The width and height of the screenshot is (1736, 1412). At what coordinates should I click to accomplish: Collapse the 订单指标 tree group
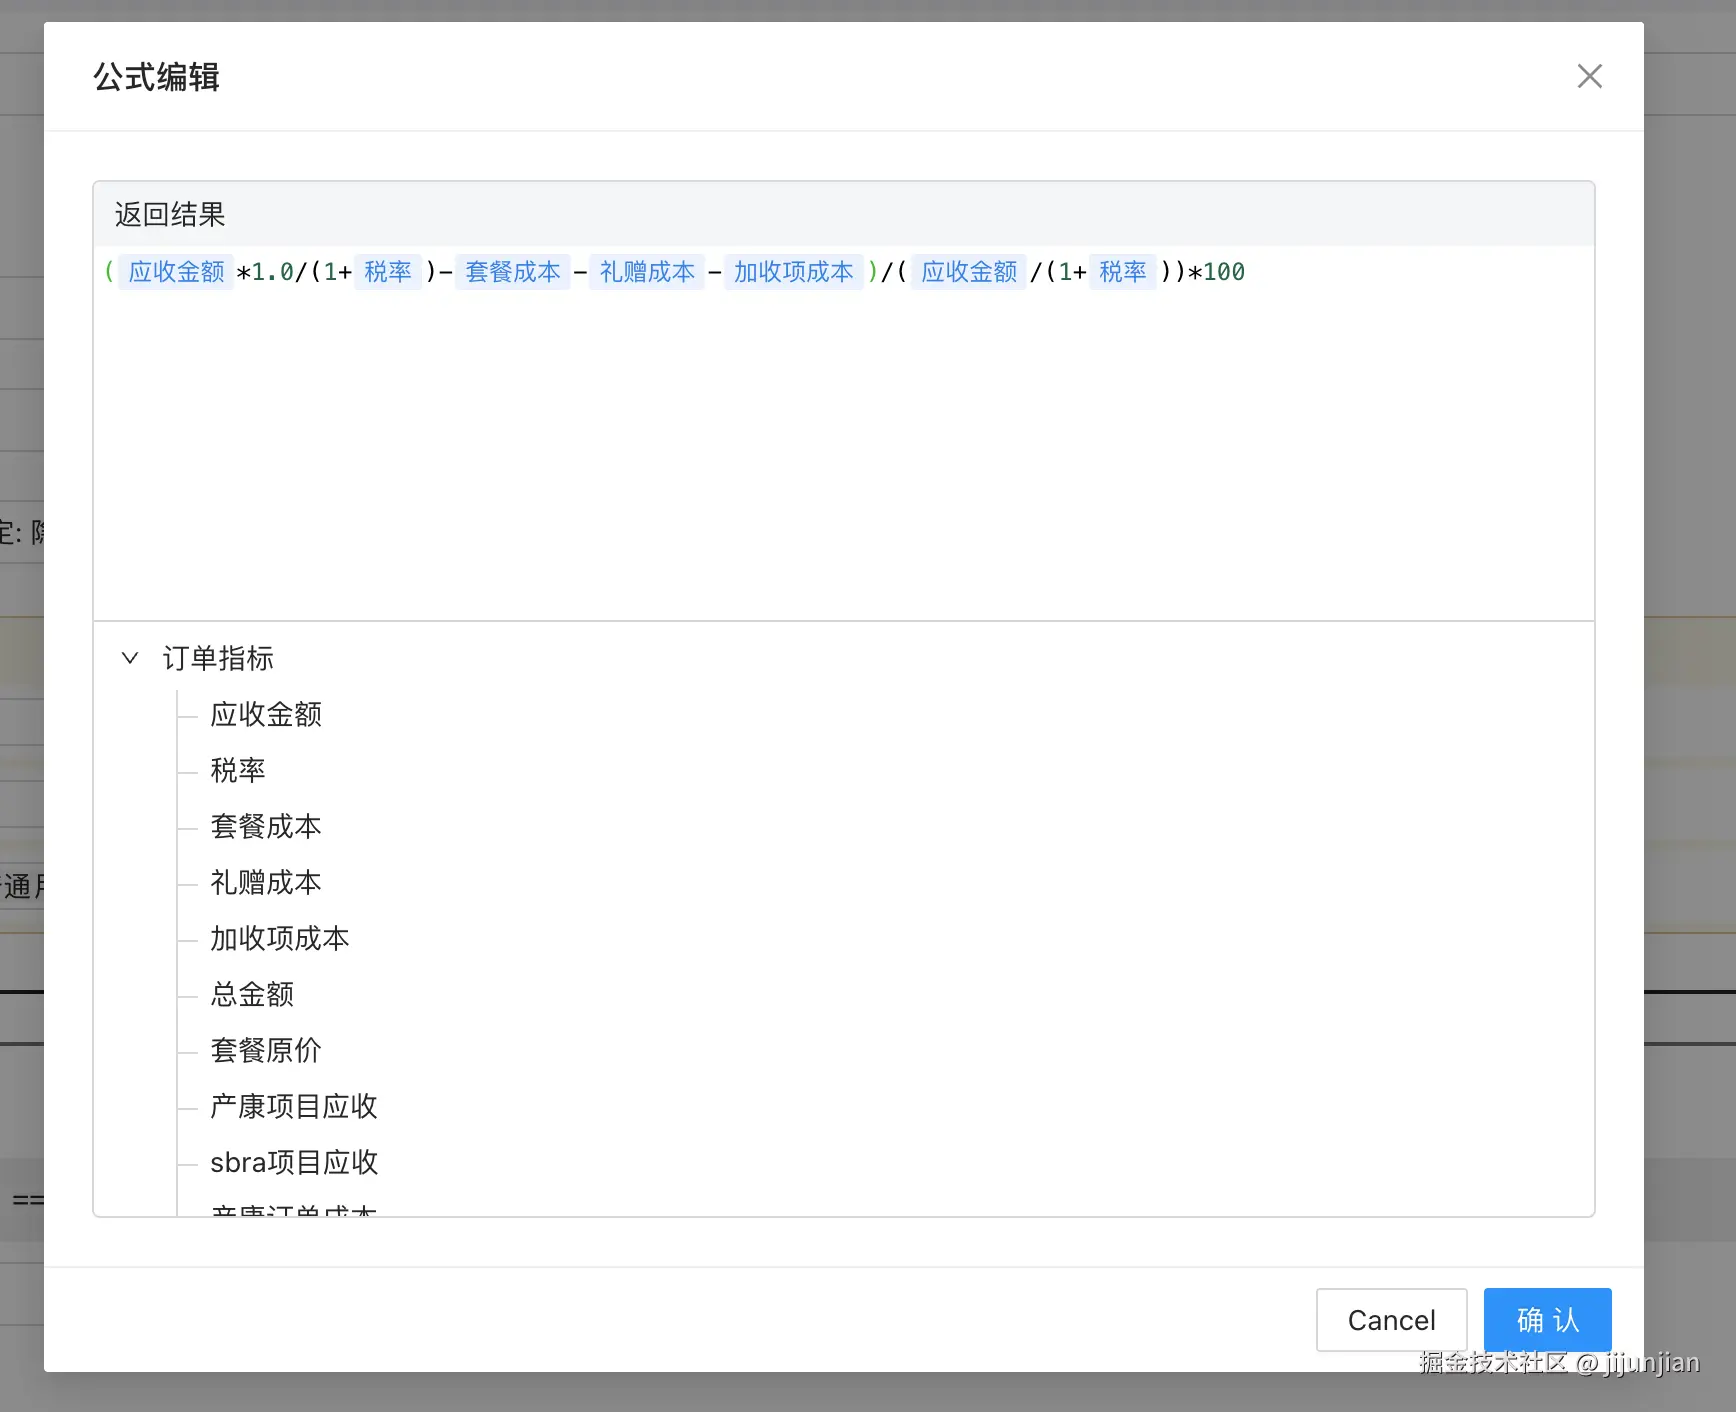coord(130,658)
